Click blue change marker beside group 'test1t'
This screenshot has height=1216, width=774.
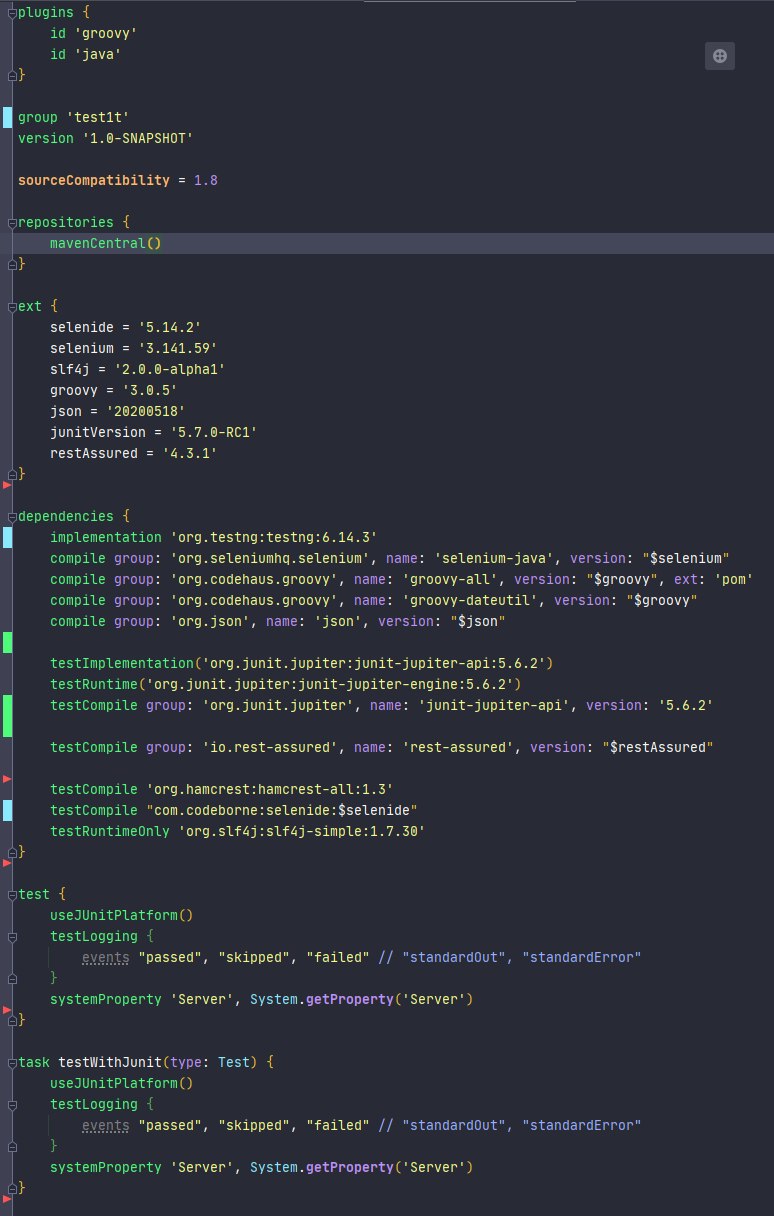(x=8, y=117)
